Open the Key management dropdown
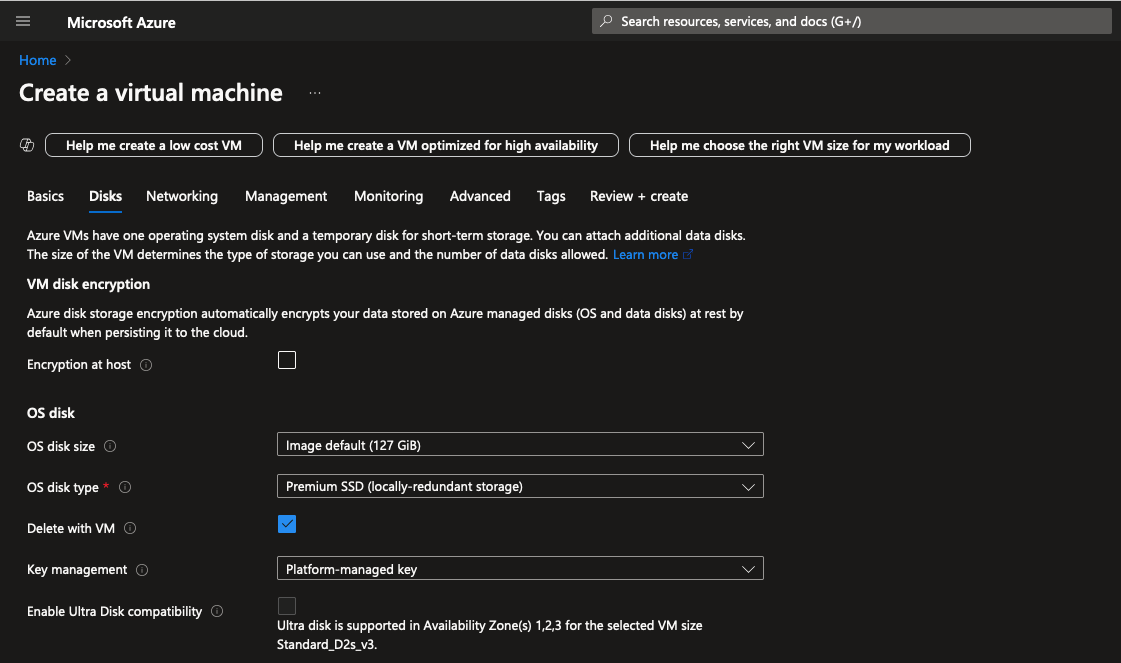Viewport: 1121px width, 663px height. 519,569
